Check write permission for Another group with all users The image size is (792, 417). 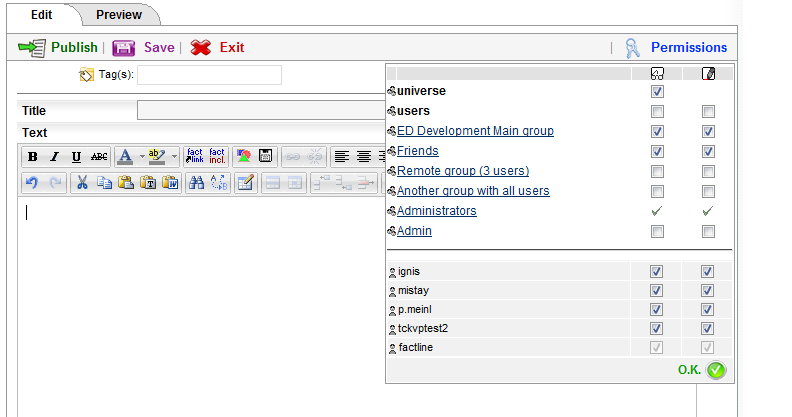click(708, 191)
